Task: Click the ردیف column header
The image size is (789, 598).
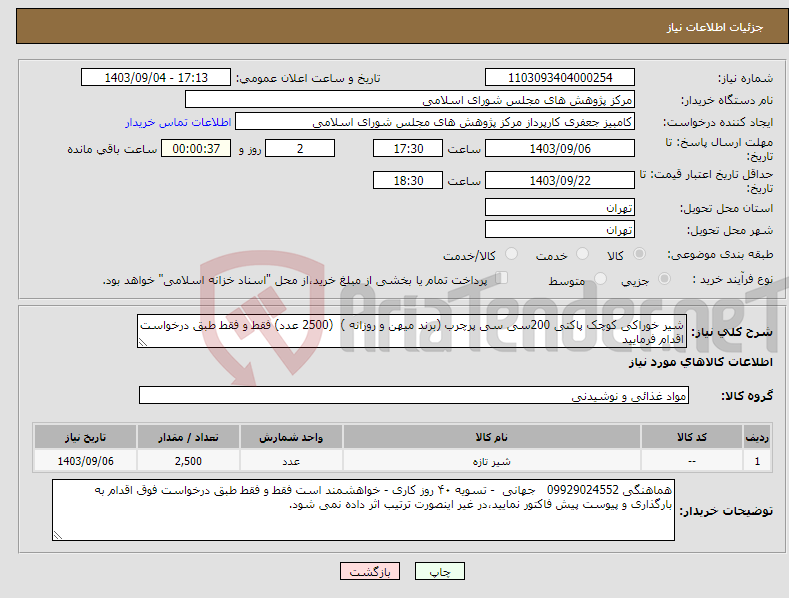Action: tap(757, 437)
